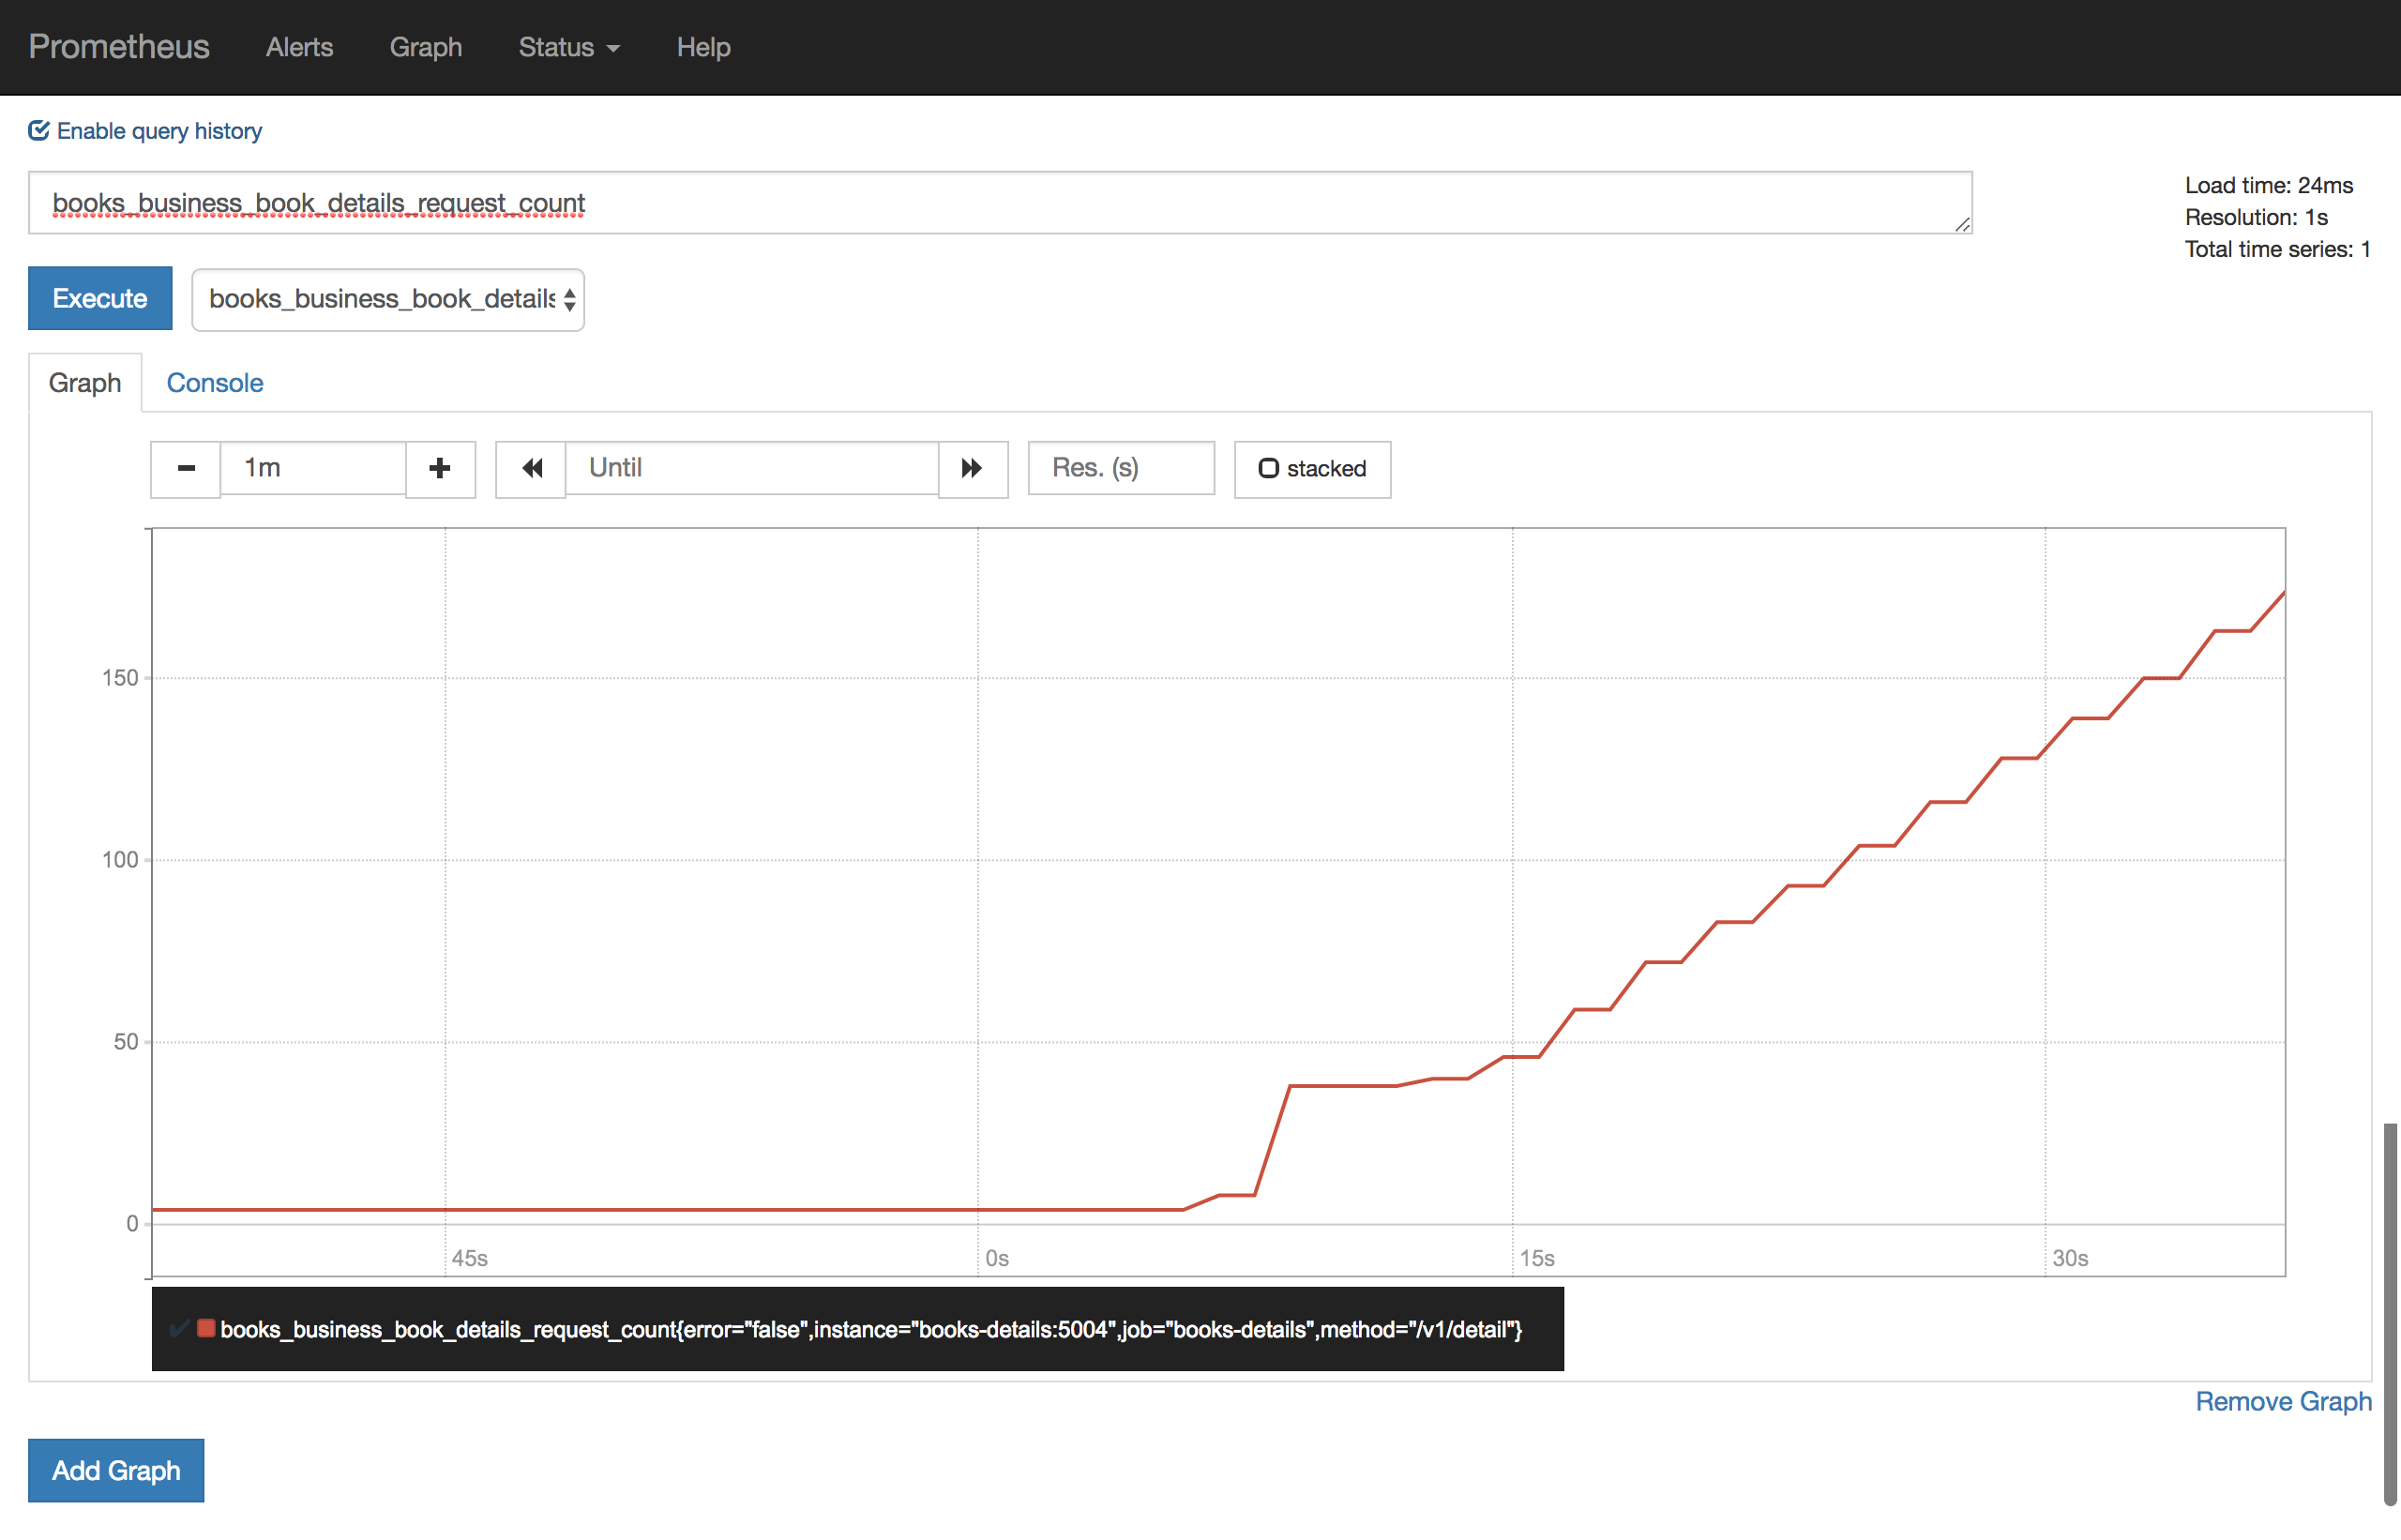Click the 1m range input field
Viewport: 2401px width, 1540px height.
tap(313, 468)
